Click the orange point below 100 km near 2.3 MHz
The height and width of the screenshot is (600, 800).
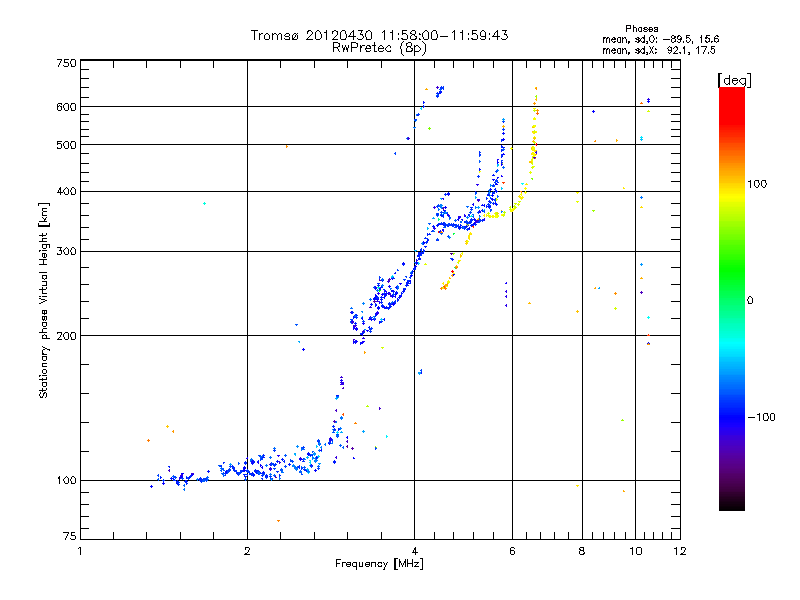pyautogui.click(x=278, y=521)
